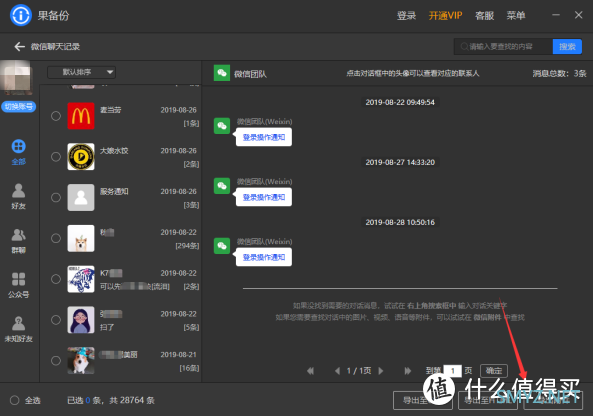
Task: Open the 未知好友 unknown friends category
Action: pos(19,323)
